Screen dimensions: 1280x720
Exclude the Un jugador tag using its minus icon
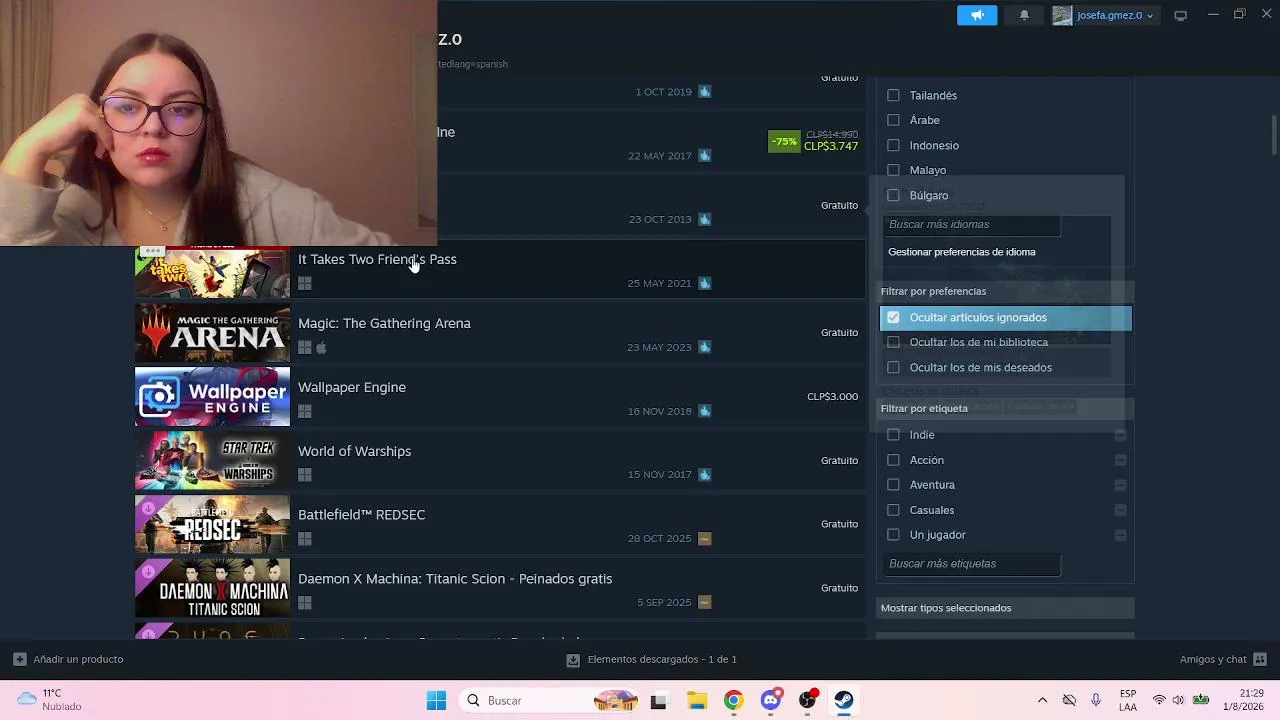coord(1120,535)
